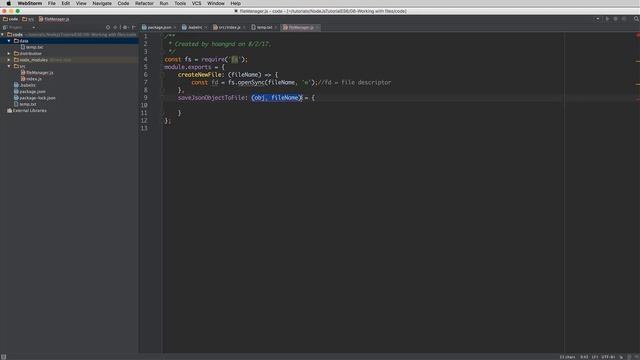Open the File menu
Screen dimensions: 640x360
pyautogui.click(x=51, y=3)
